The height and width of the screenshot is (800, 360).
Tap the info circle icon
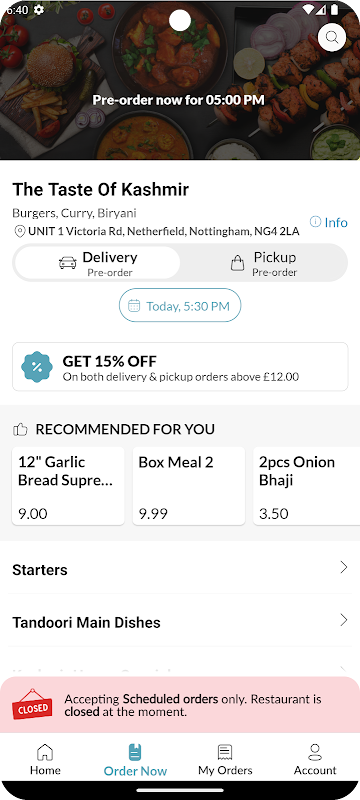pos(316,222)
